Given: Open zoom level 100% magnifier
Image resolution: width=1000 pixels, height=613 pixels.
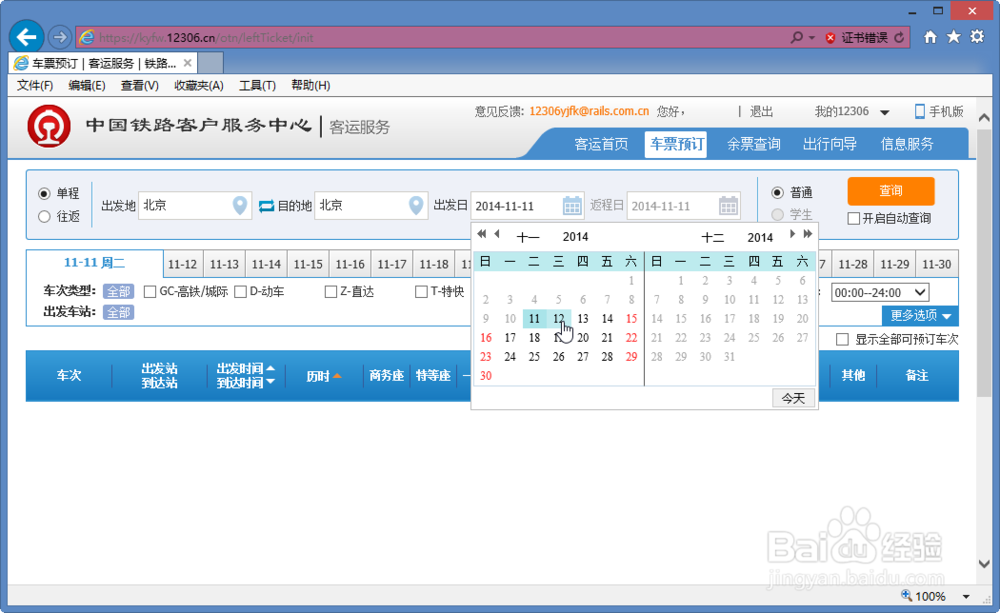Looking at the screenshot, I should point(906,596).
